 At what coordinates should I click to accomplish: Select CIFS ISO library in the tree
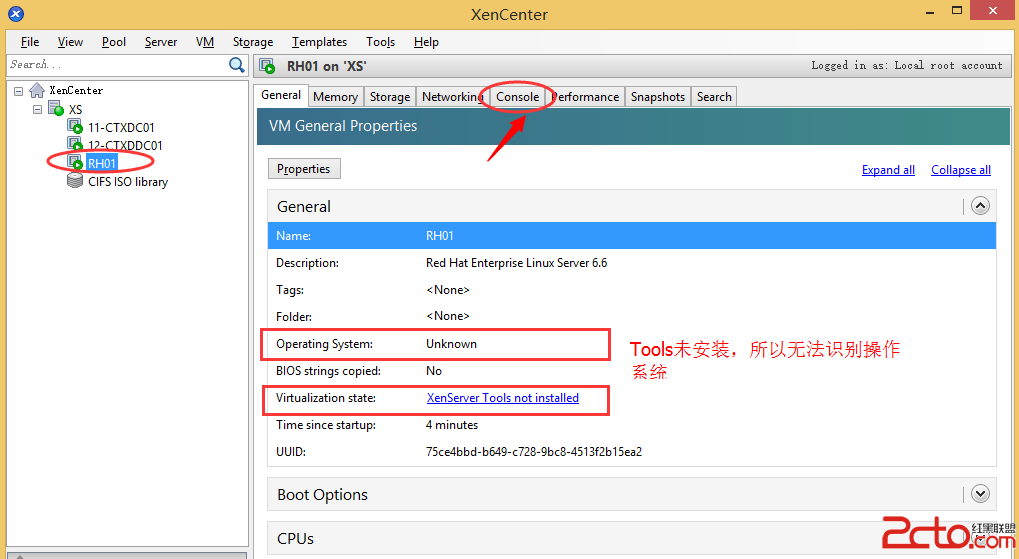pos(128,181)
